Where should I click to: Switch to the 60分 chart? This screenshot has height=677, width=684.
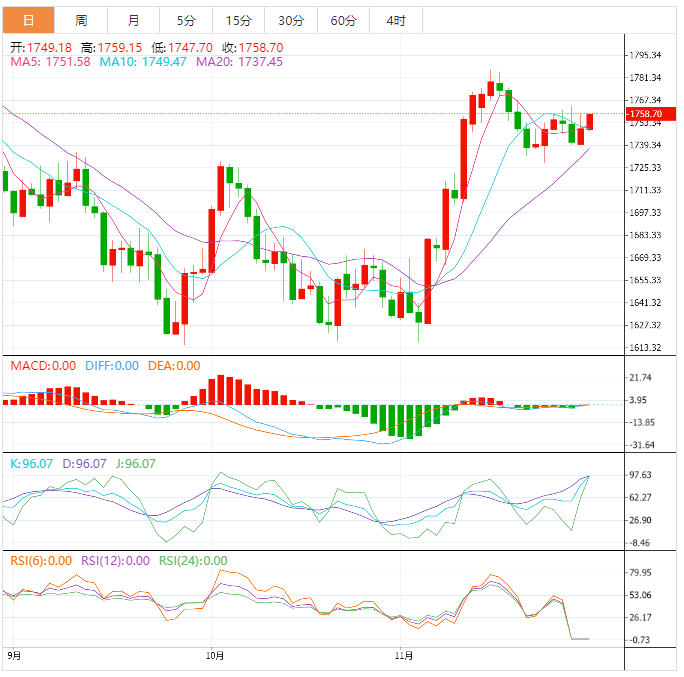343,20
